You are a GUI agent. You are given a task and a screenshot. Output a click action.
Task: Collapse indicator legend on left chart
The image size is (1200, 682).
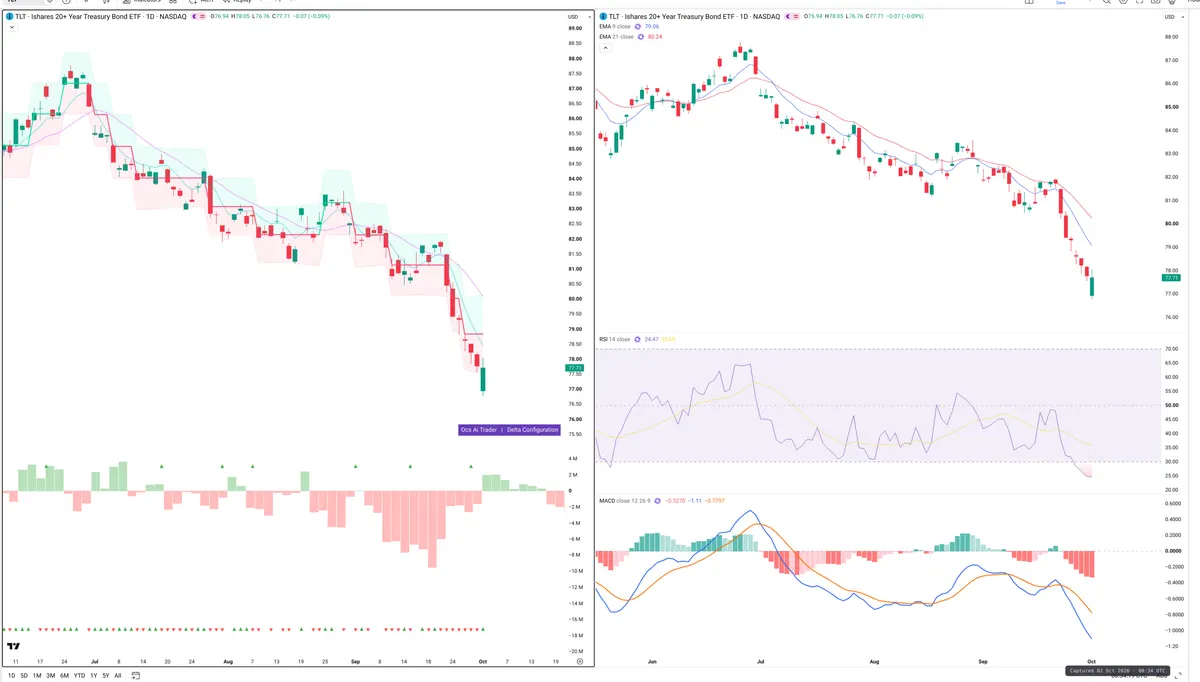[10, 28]
